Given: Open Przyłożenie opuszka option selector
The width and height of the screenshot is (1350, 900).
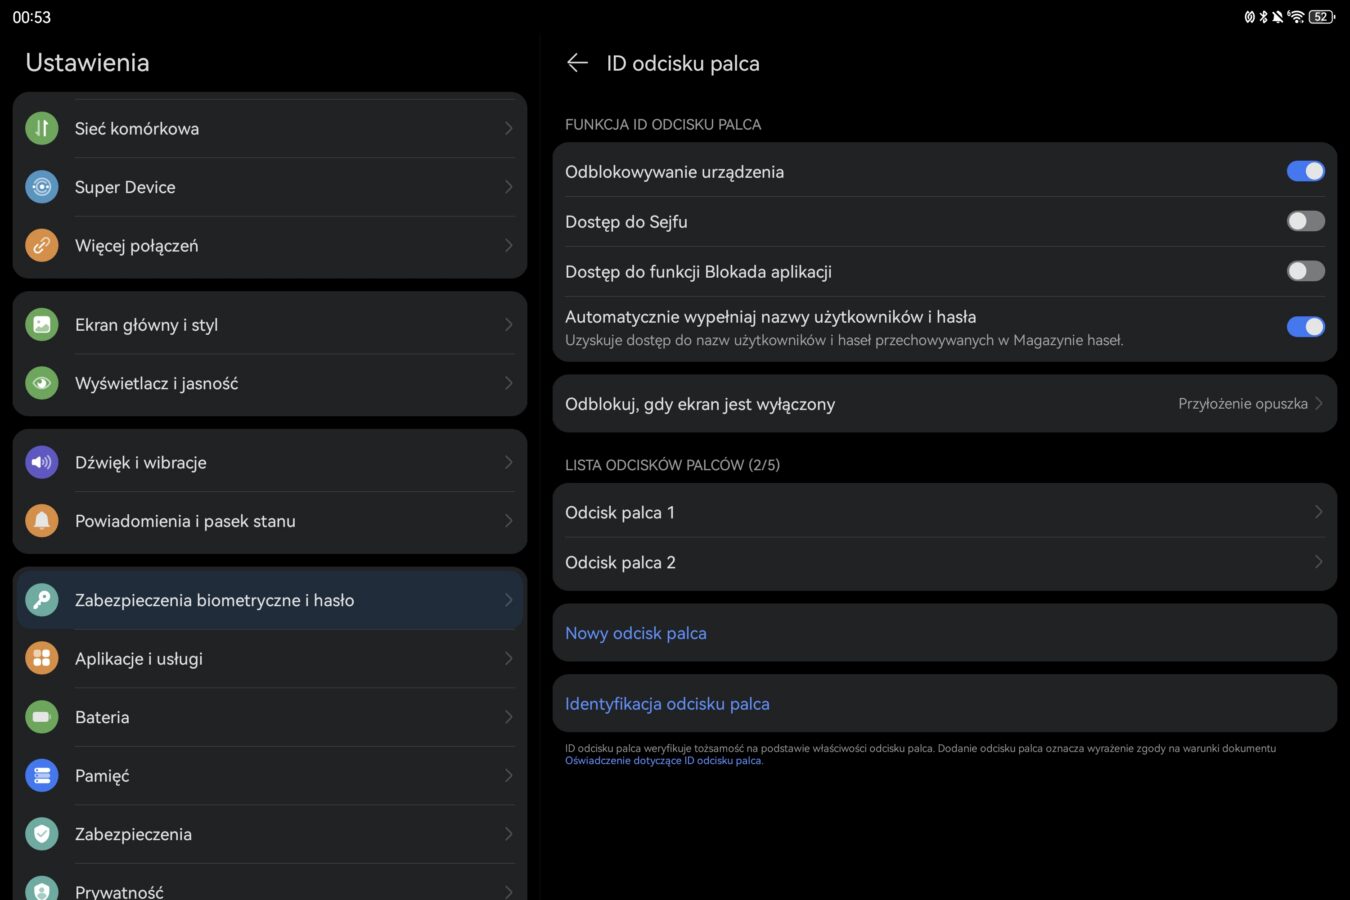Looking at the screenshot, I should click(x=1250, y=404).
